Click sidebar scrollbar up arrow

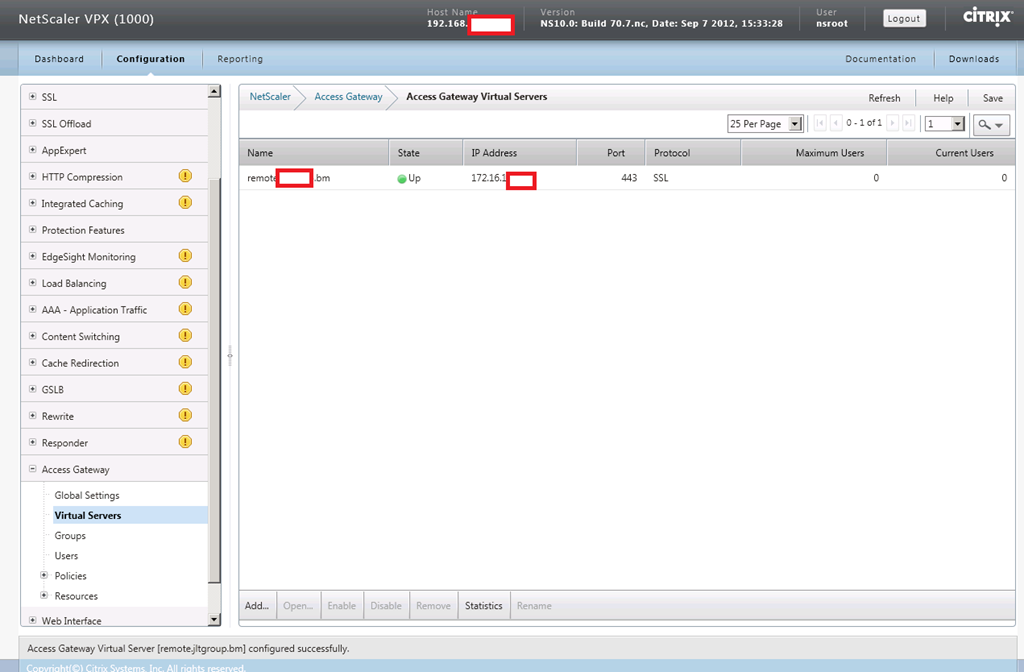(x=214, y=91)
